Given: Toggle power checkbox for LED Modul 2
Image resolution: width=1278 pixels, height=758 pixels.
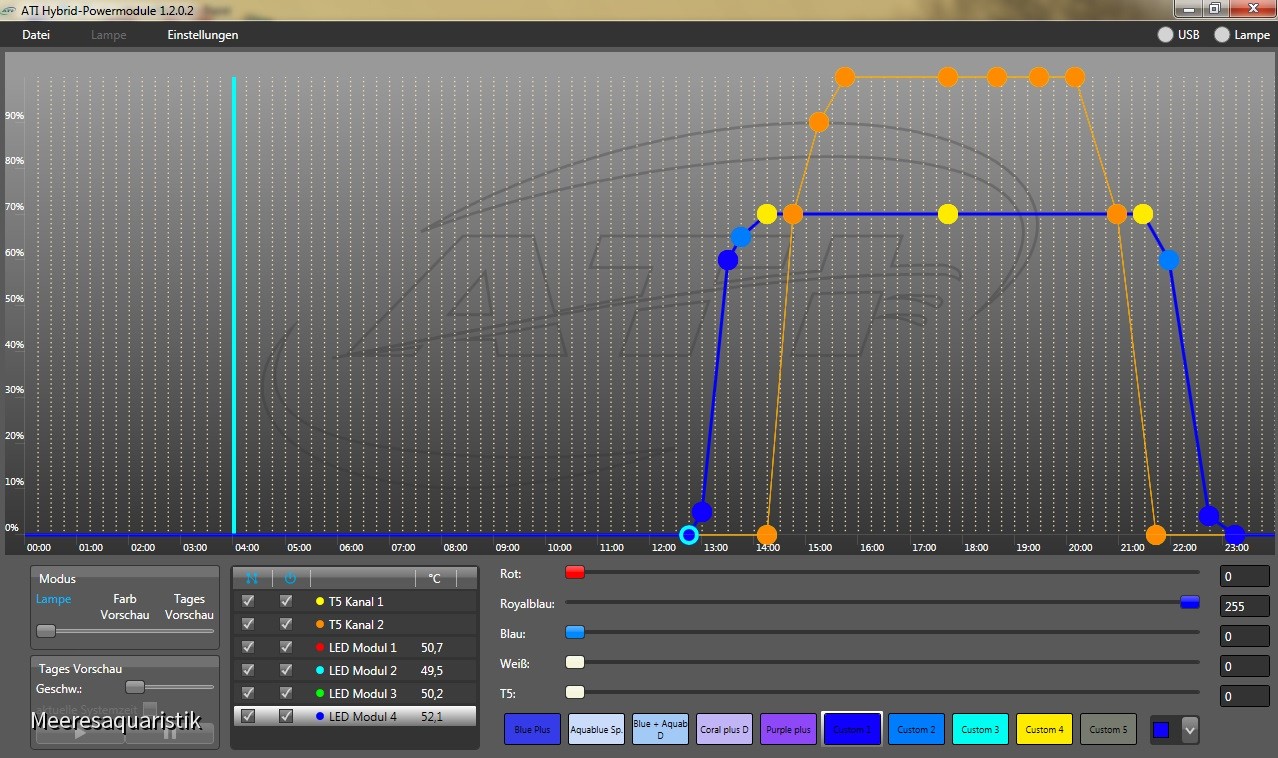Looking at the screenshot, I should click(x=286, y=670).
